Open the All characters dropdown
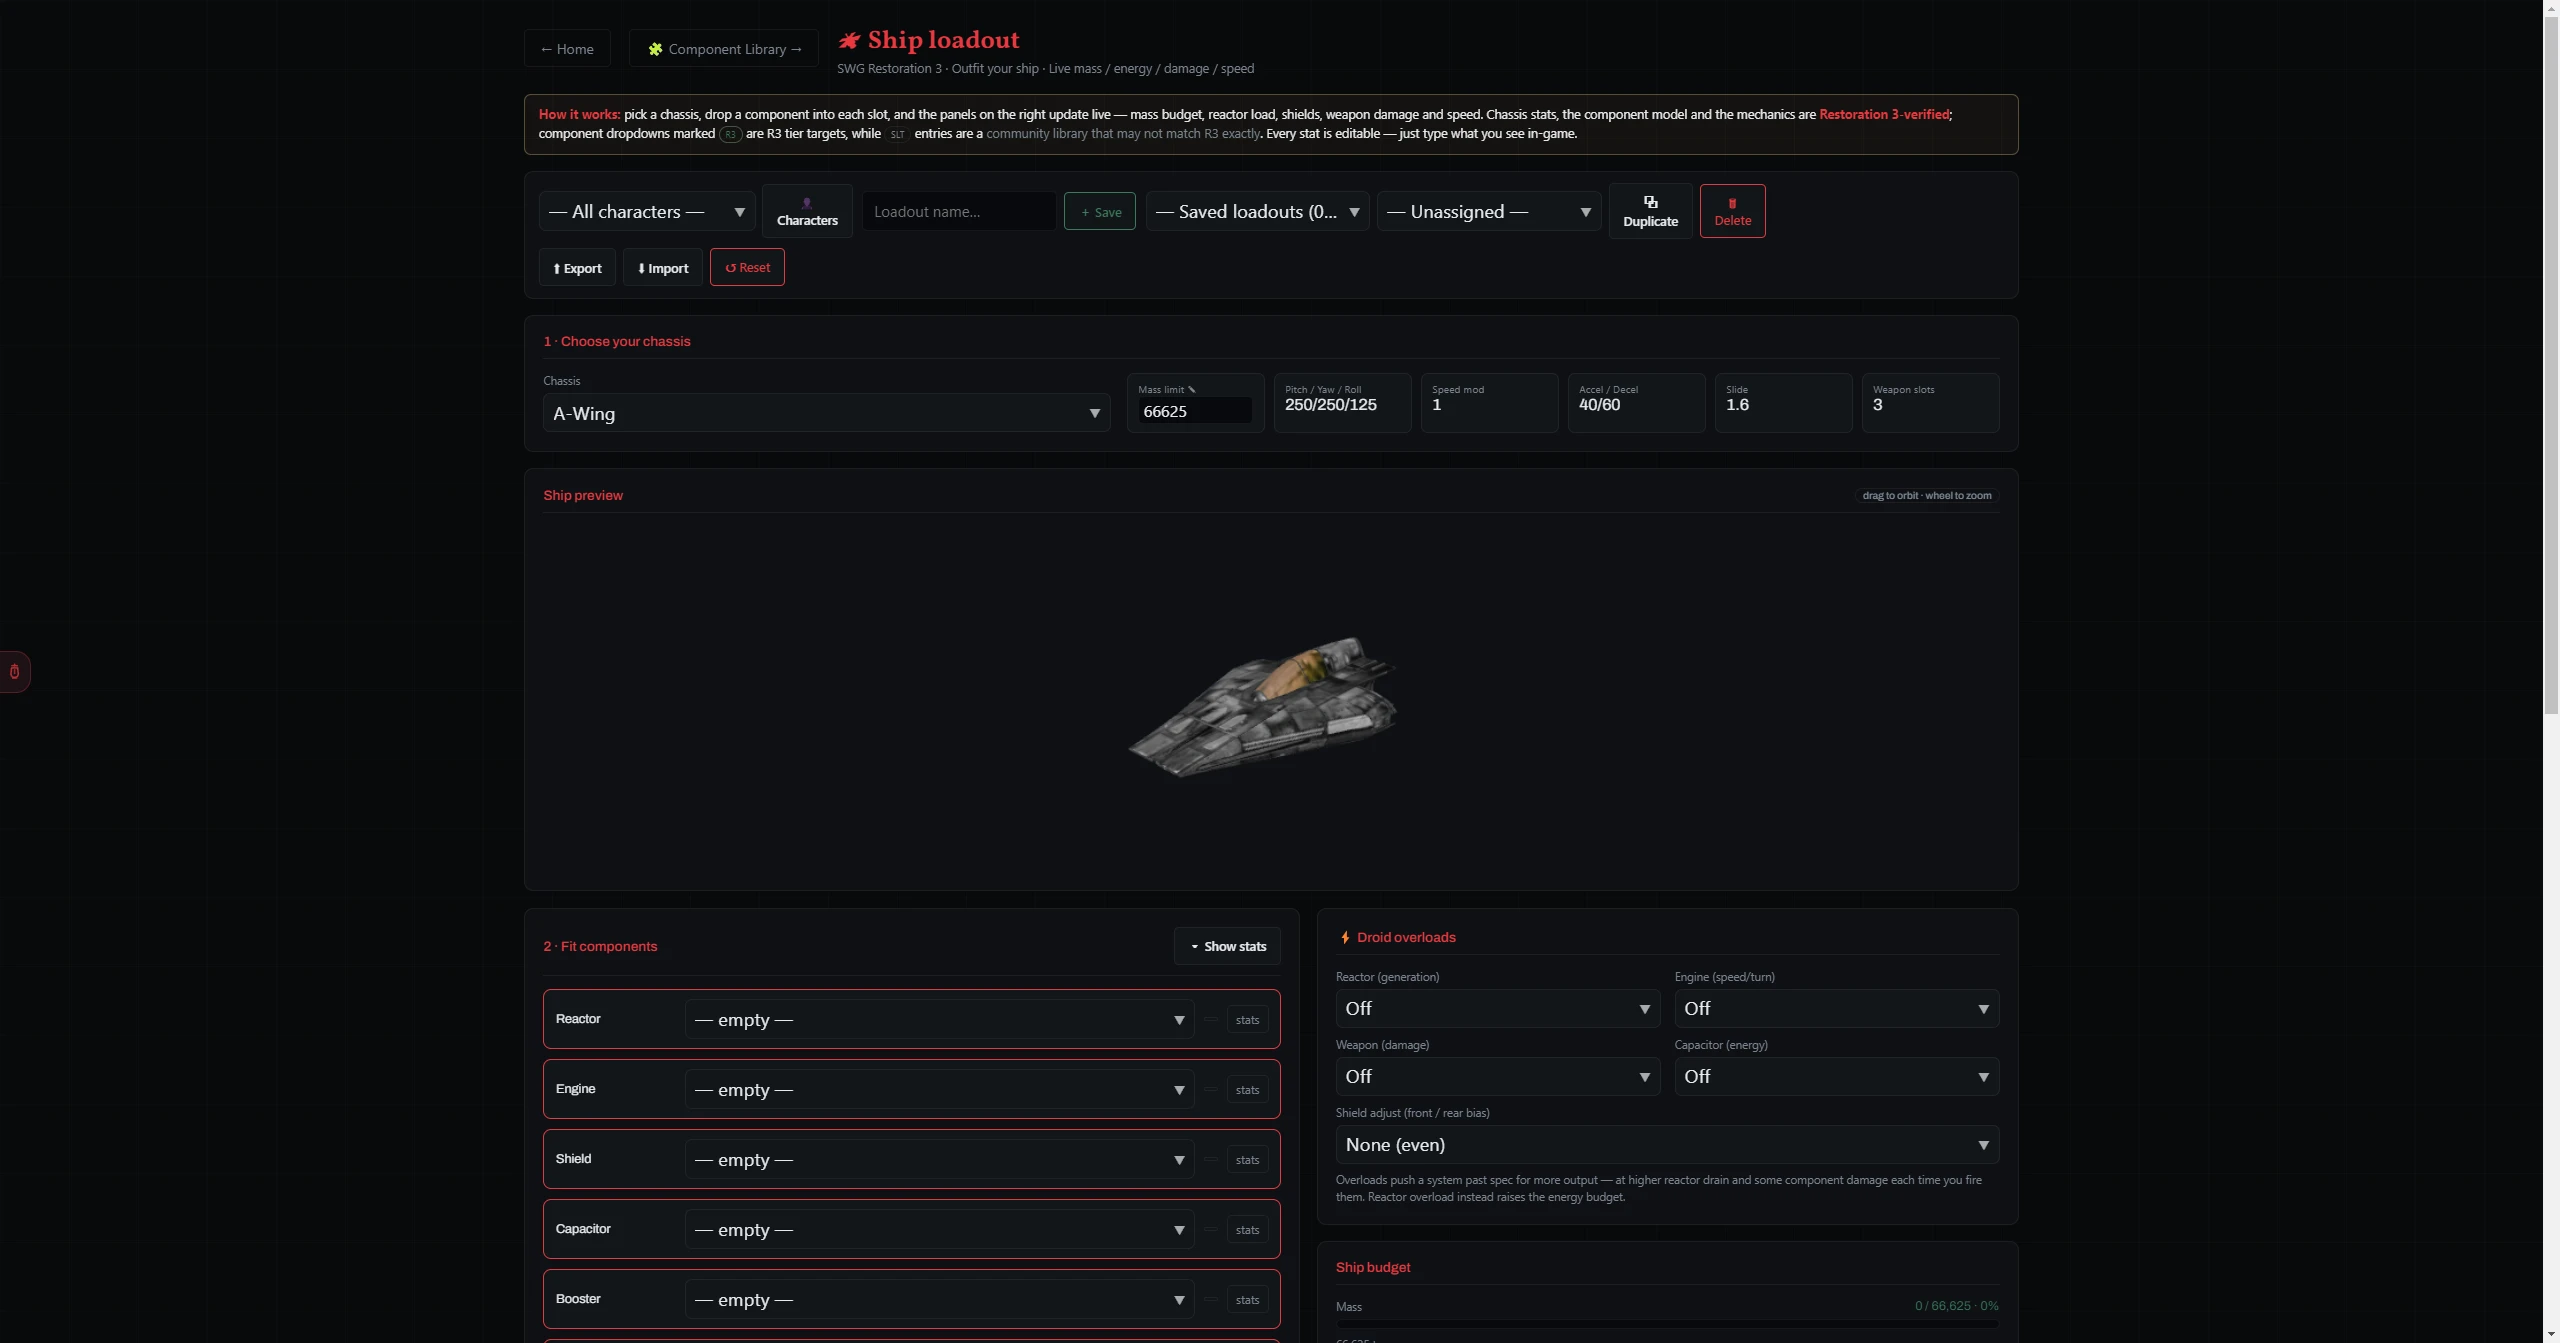Viewport: 2560px width, 1343px height. click(x=647, y=211)
